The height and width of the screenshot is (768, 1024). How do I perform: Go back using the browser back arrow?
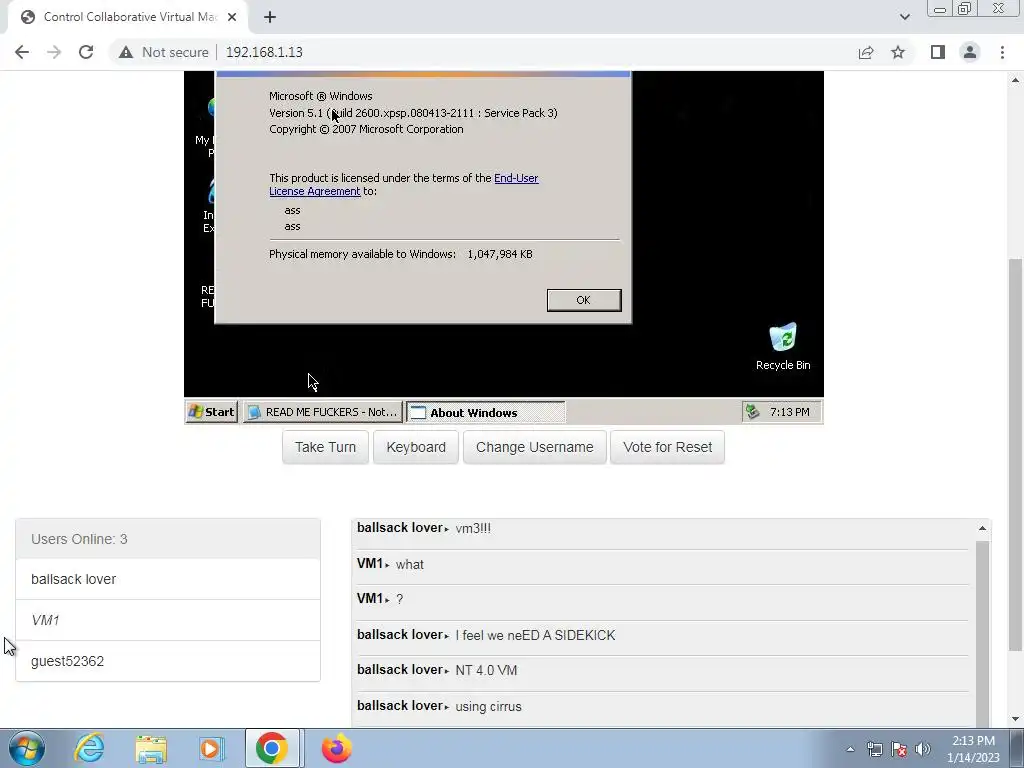click(x=22, y=52)
